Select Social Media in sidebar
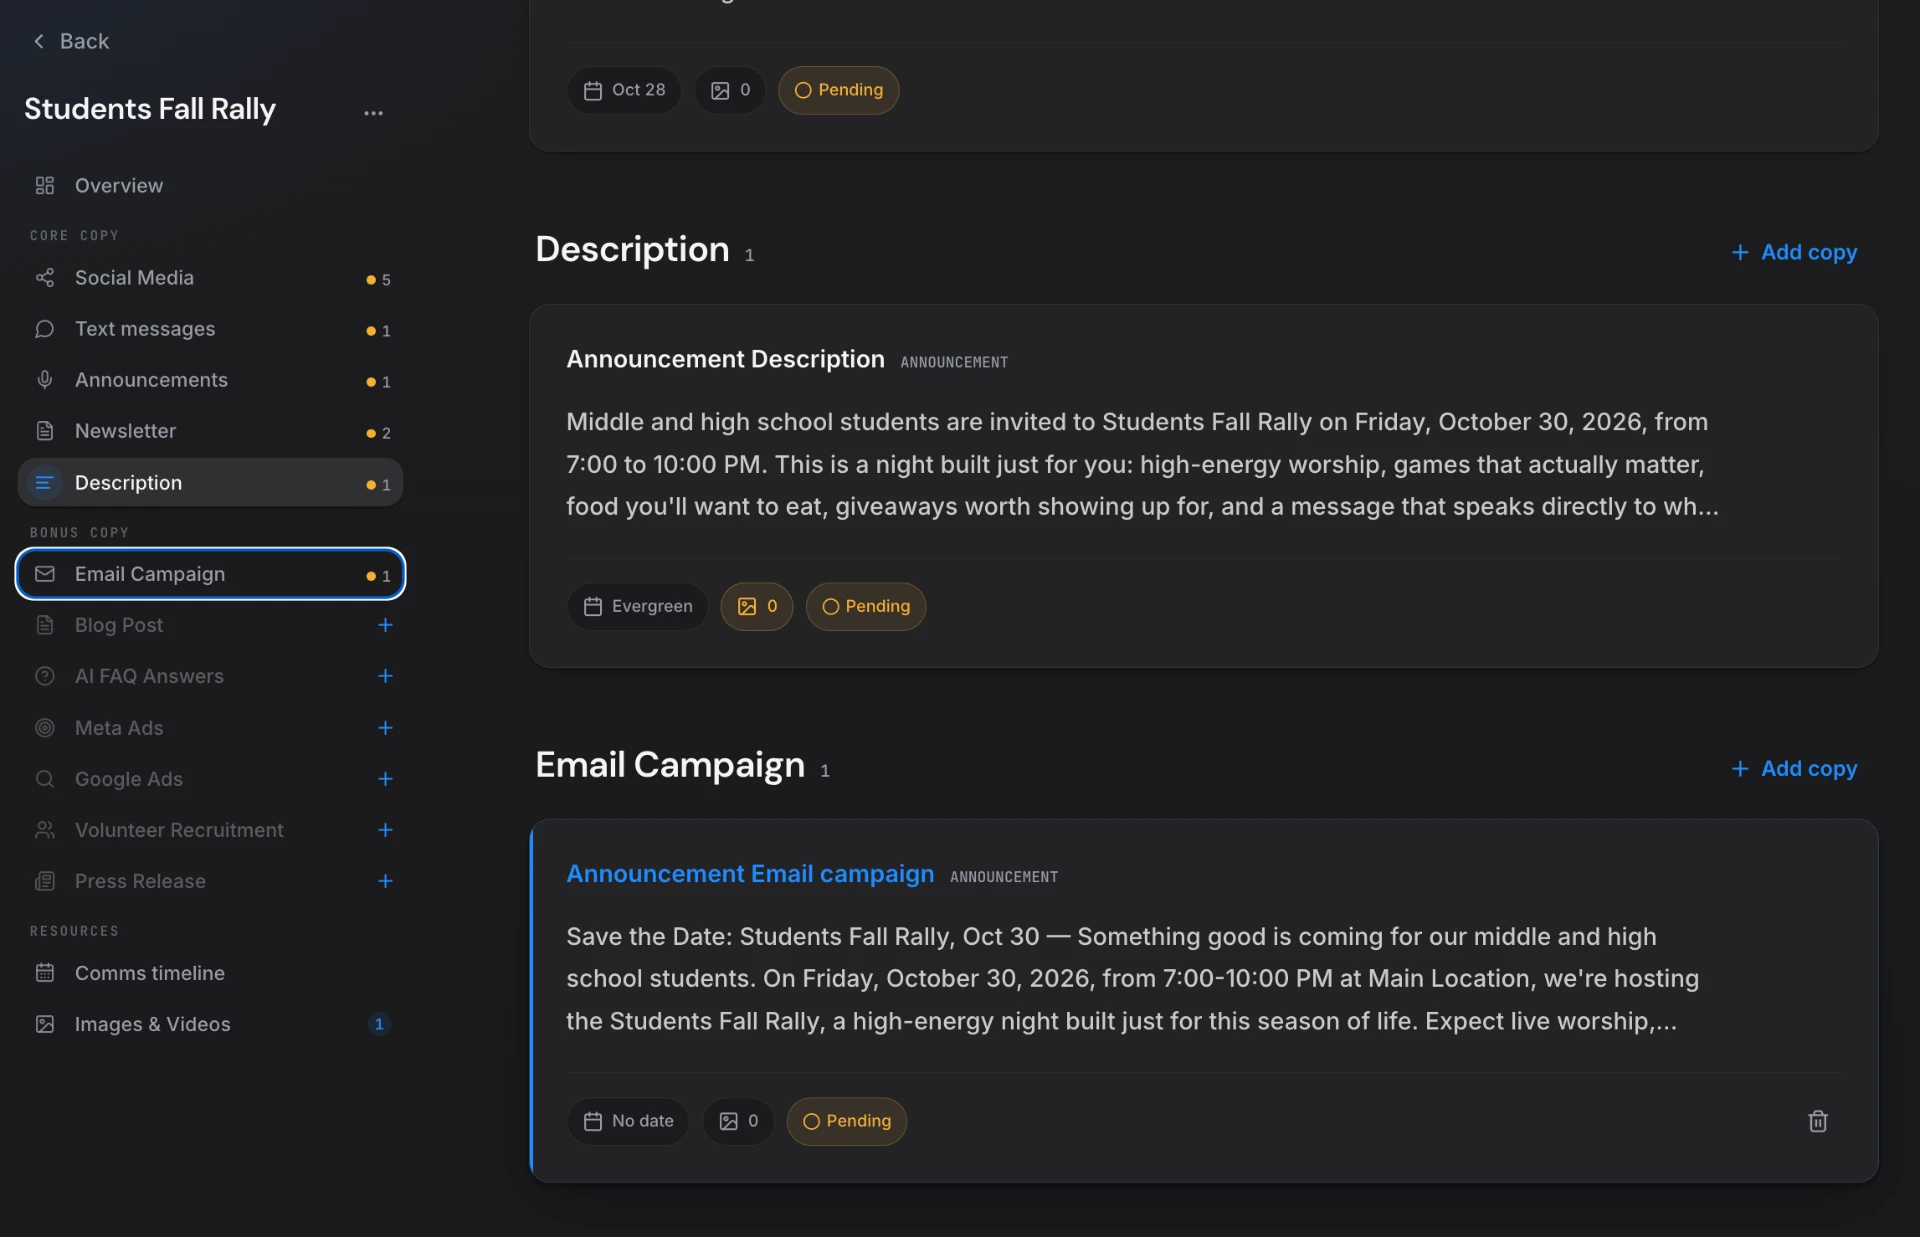 210,278
